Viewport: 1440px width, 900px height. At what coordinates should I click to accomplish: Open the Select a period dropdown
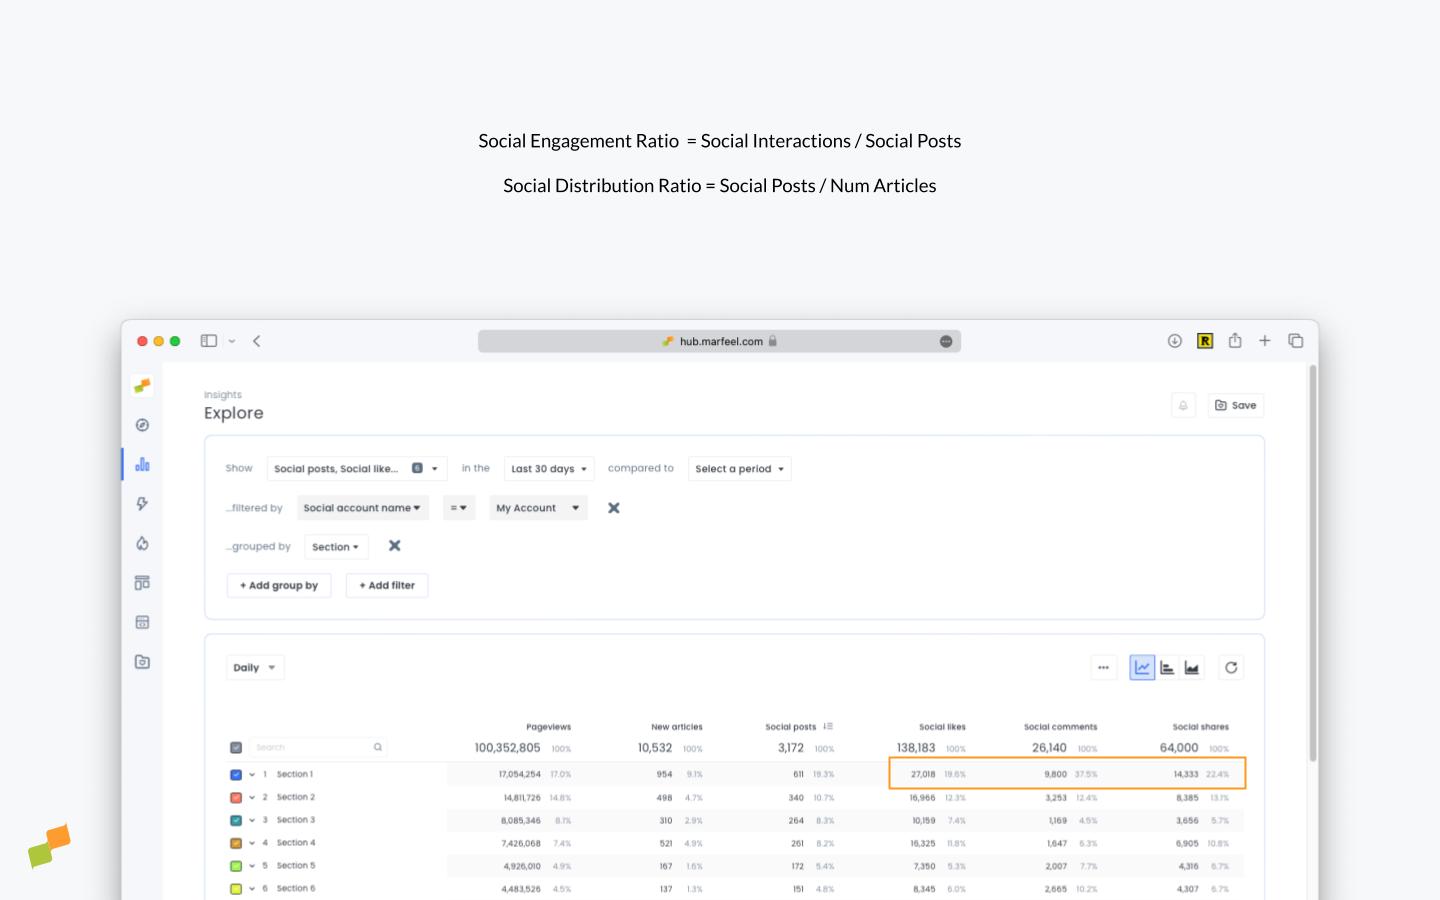(739, 468)
